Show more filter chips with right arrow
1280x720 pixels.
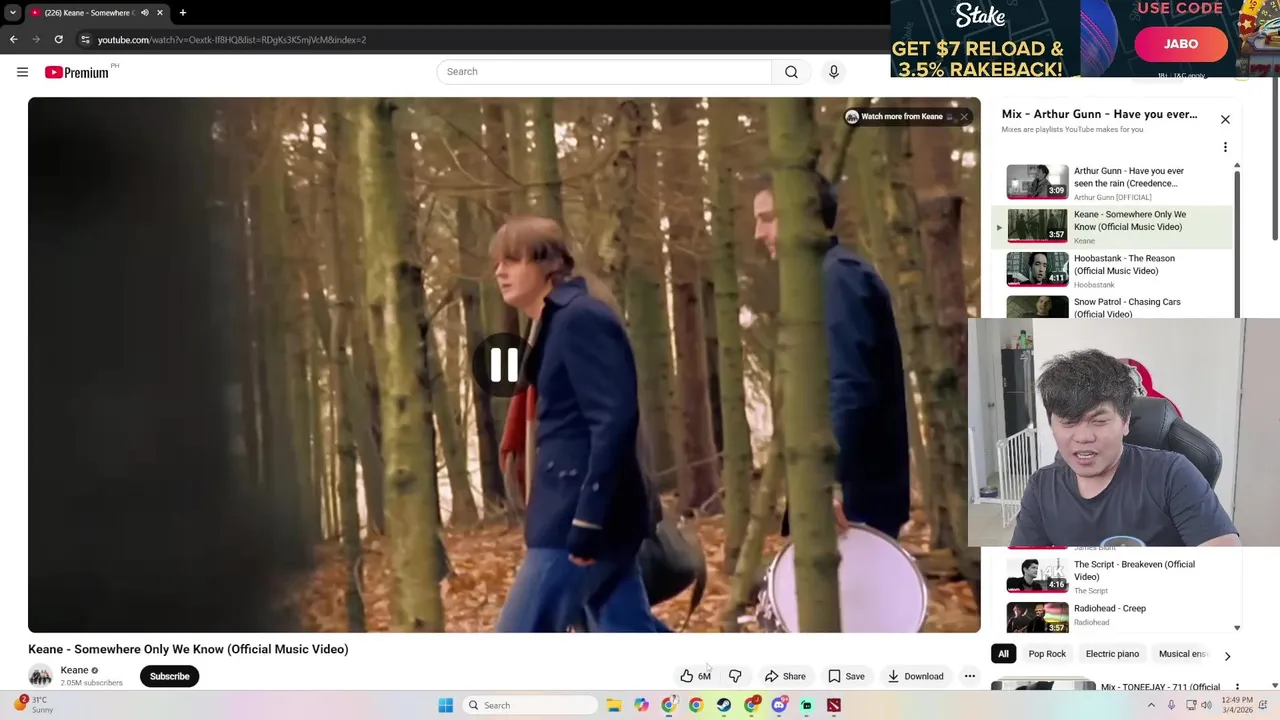pos(1227,656)
